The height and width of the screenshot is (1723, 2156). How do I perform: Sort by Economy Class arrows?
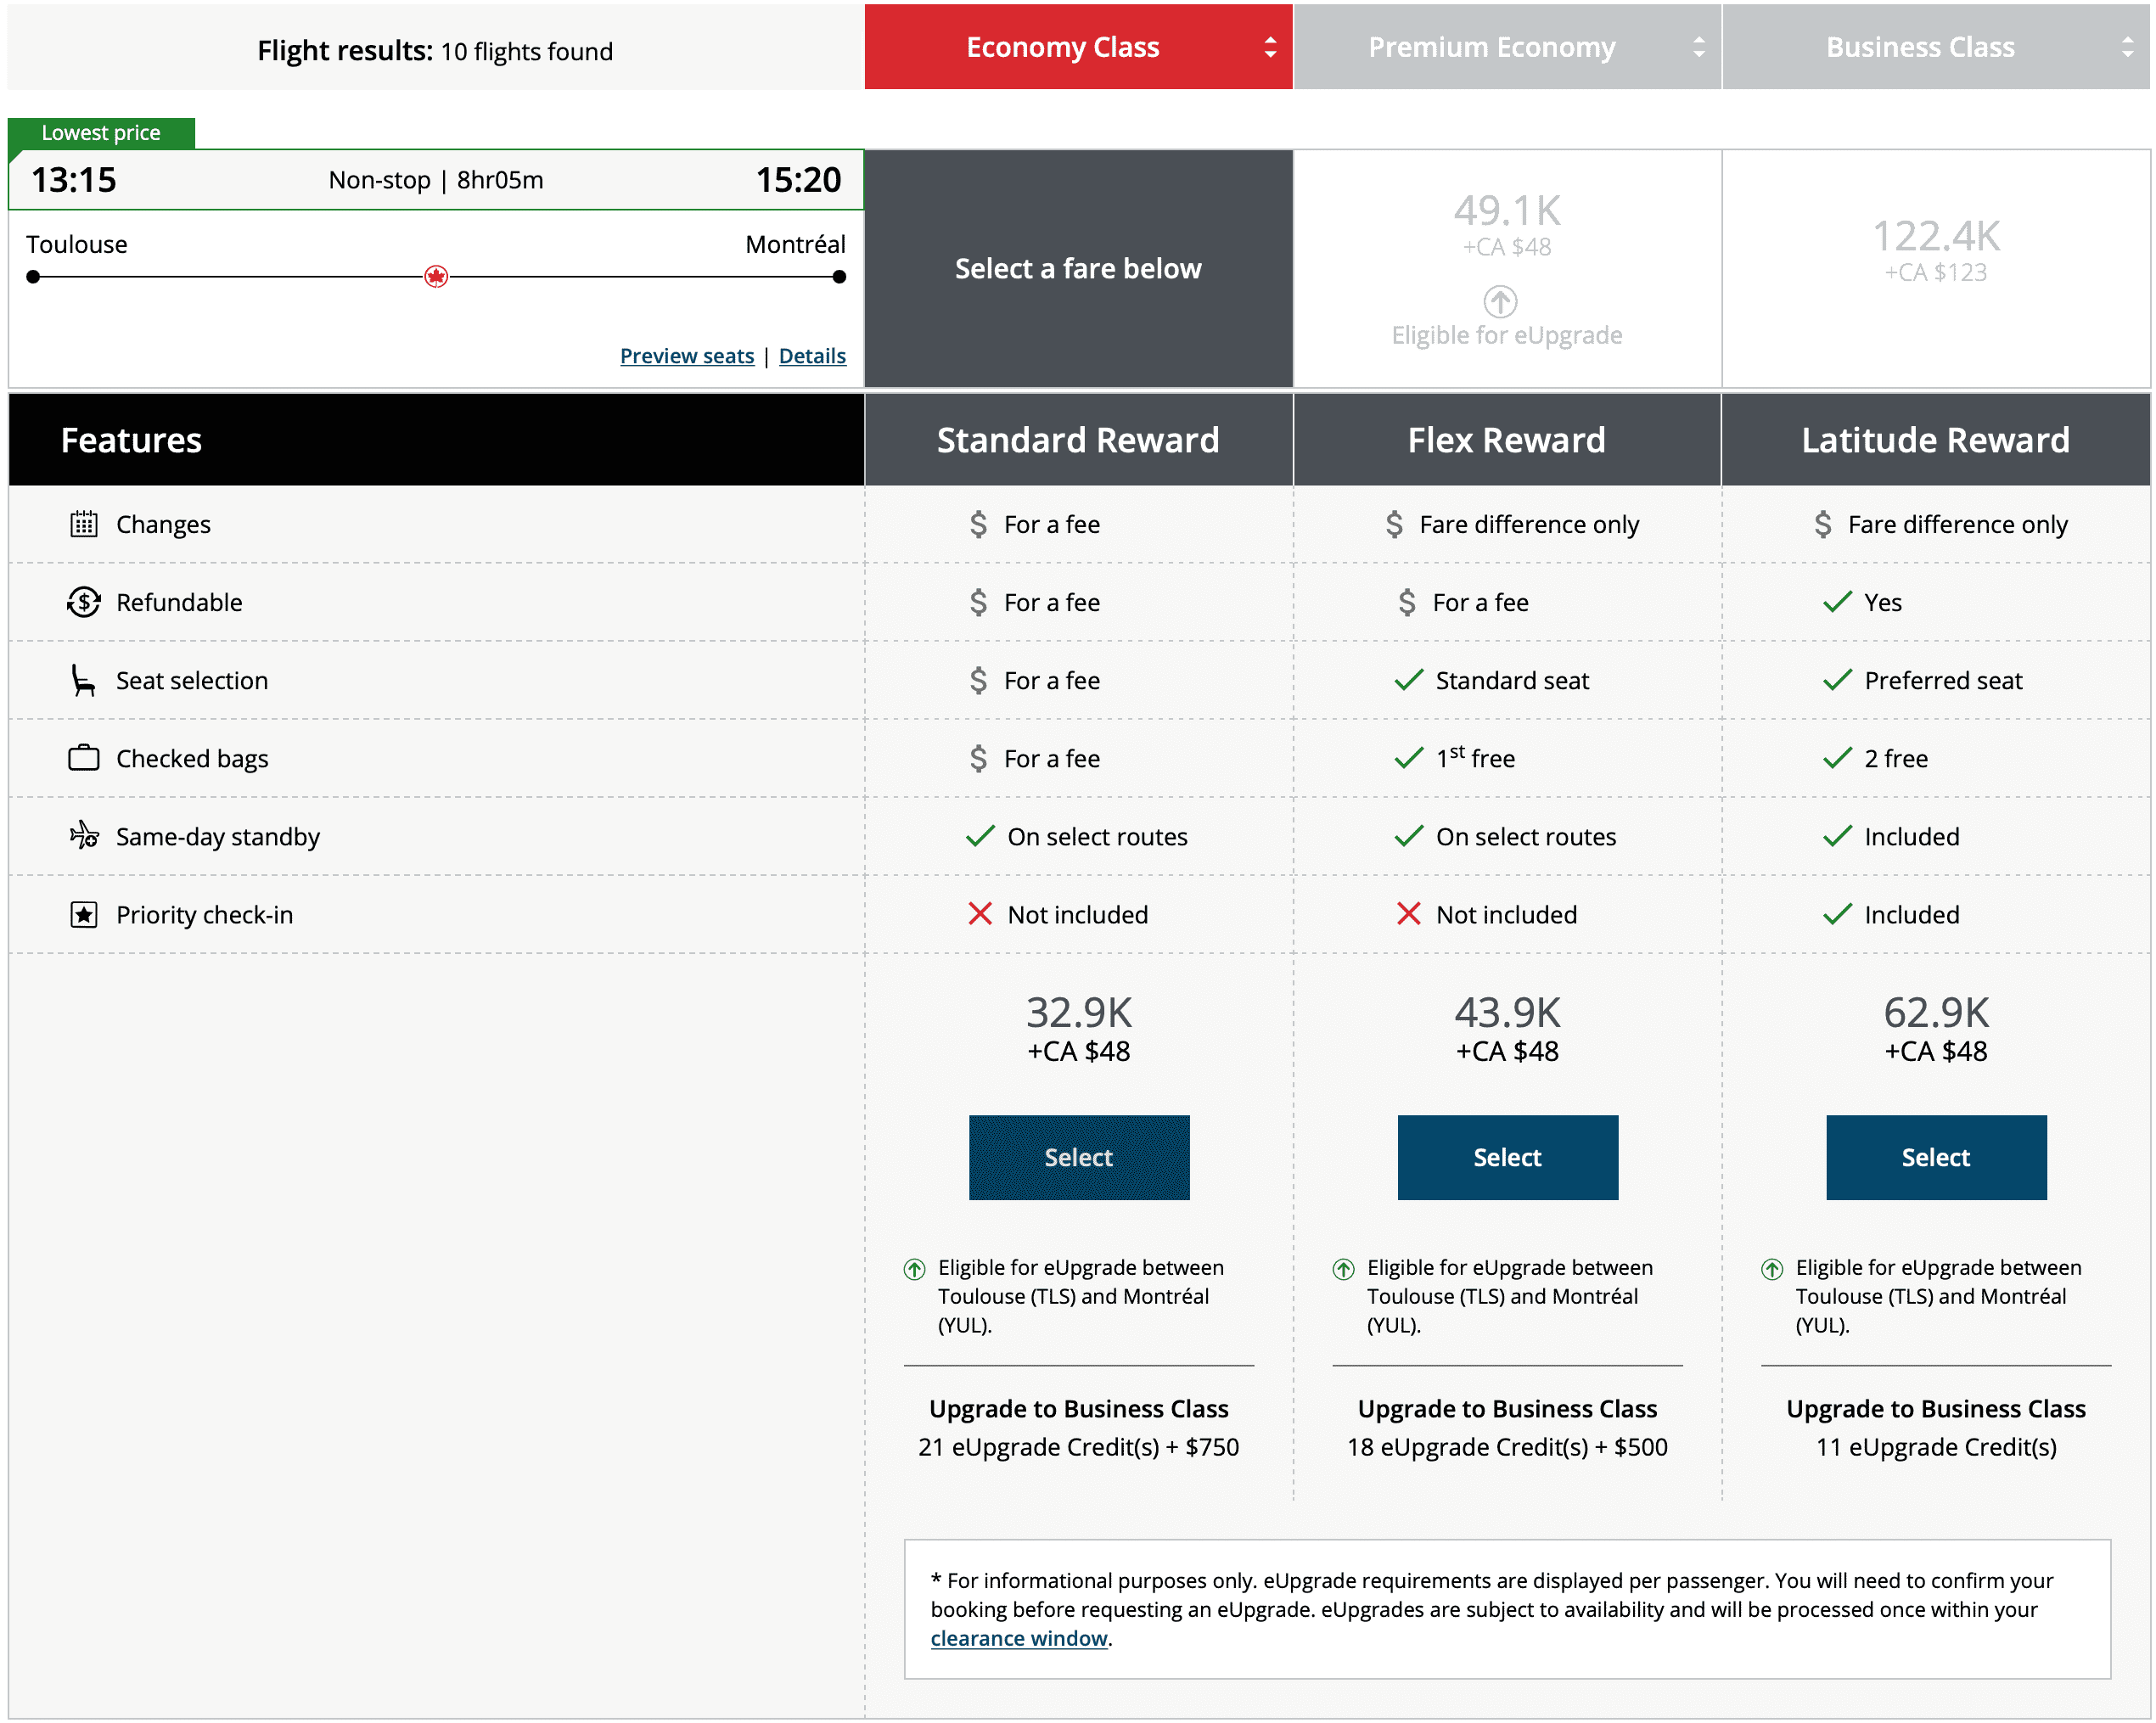(x=1270, y=47)
